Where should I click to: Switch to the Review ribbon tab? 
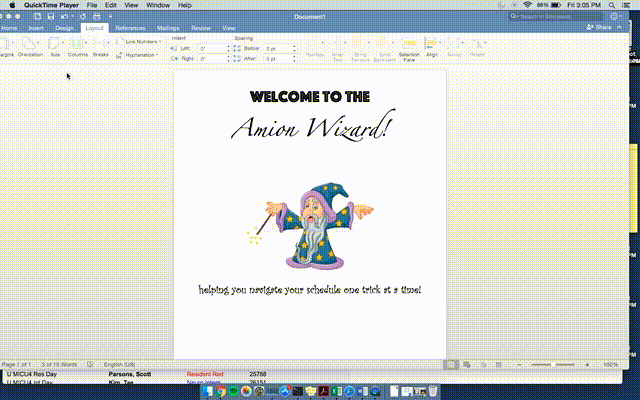pos(201,28)
